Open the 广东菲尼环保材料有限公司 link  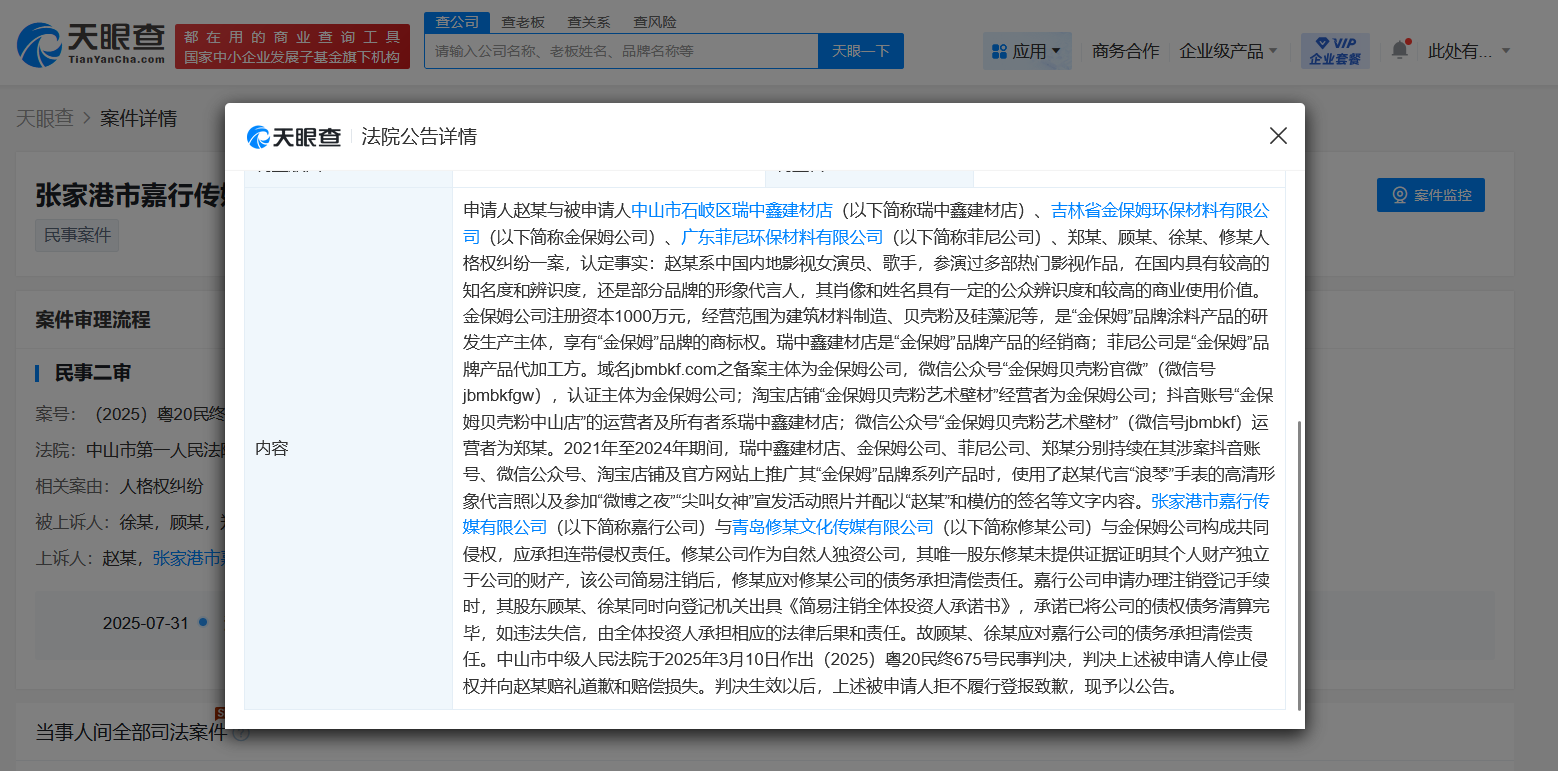(782, 237)
